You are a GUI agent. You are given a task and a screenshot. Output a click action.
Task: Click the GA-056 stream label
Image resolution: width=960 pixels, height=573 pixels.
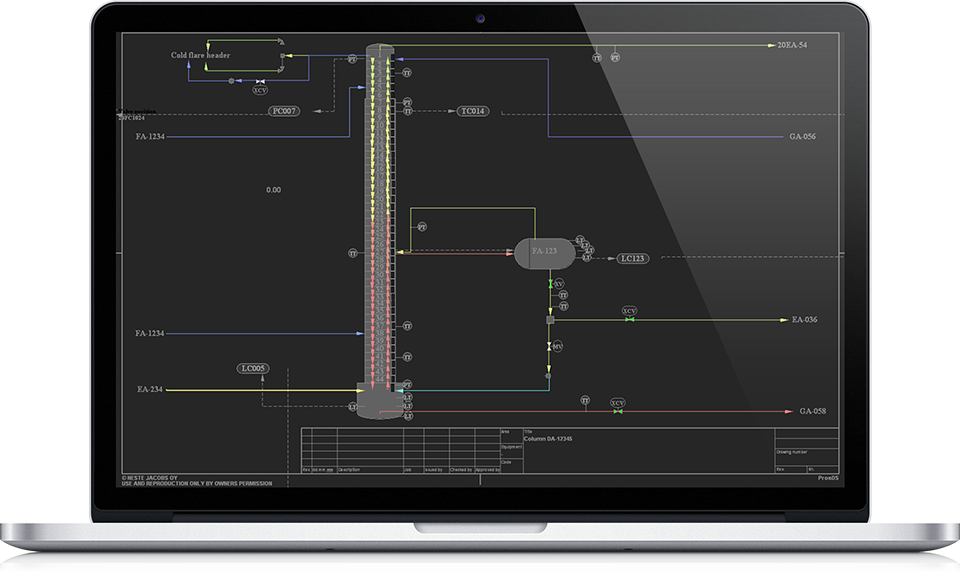tap(802, 136)
